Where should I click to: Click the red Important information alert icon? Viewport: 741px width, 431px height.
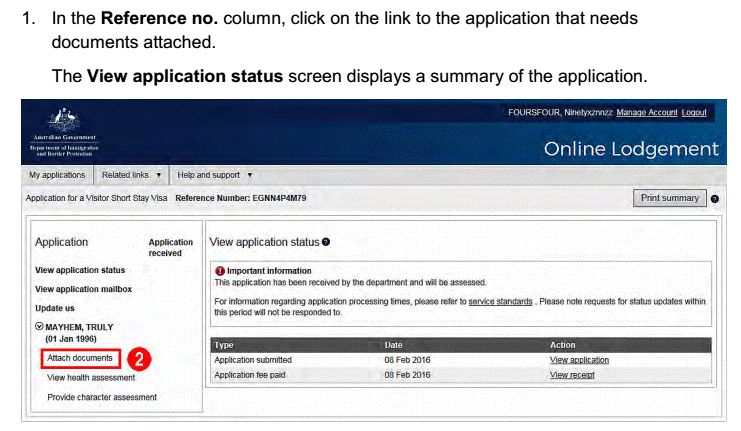pyautogui.click(x=220, y=271)
